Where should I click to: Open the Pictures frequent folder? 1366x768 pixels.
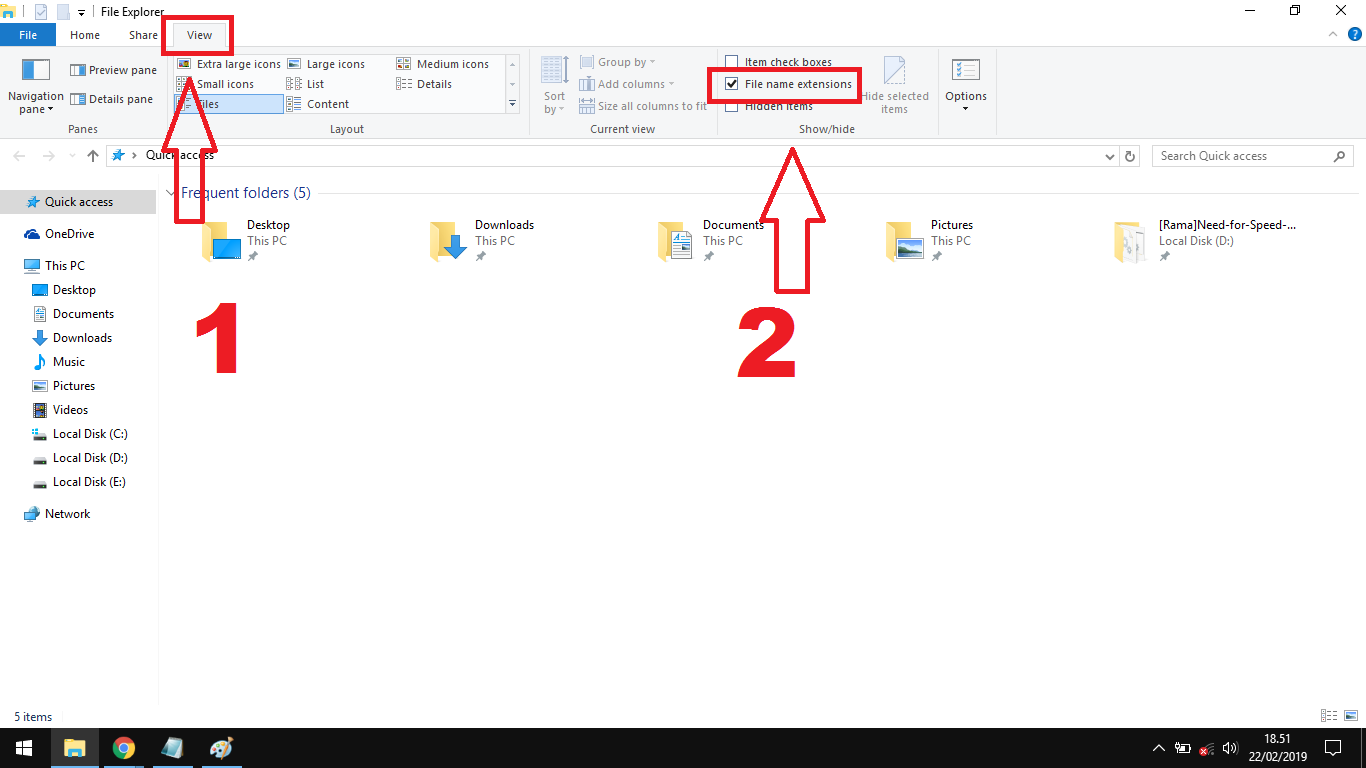point(930,240)
